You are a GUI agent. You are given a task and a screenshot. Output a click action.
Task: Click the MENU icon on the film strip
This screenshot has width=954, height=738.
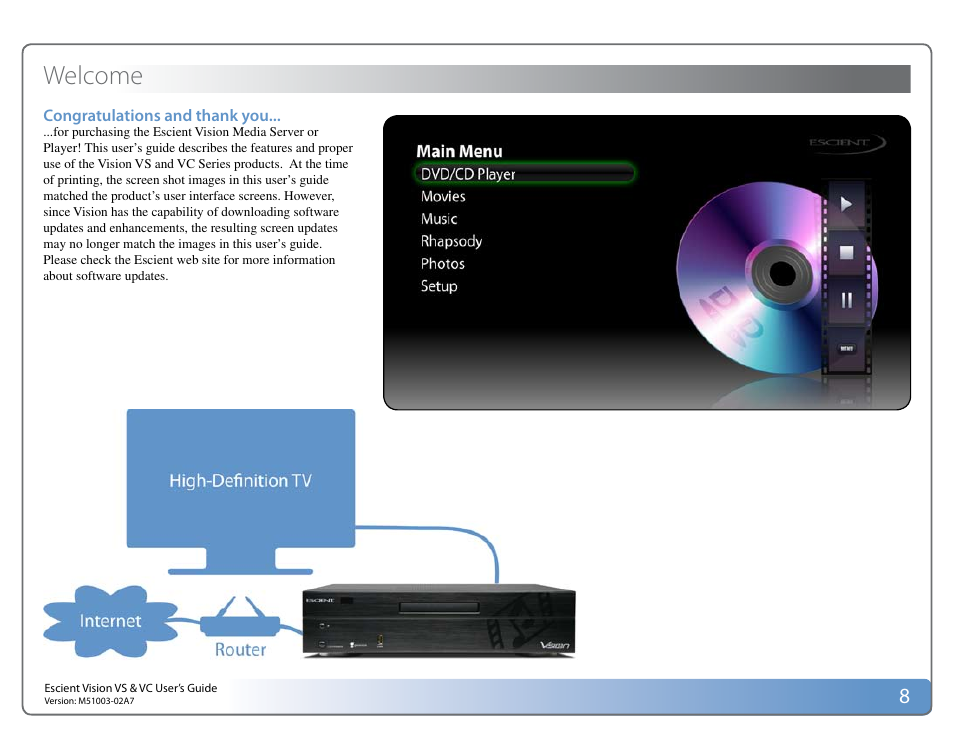(x=846, y=349)
